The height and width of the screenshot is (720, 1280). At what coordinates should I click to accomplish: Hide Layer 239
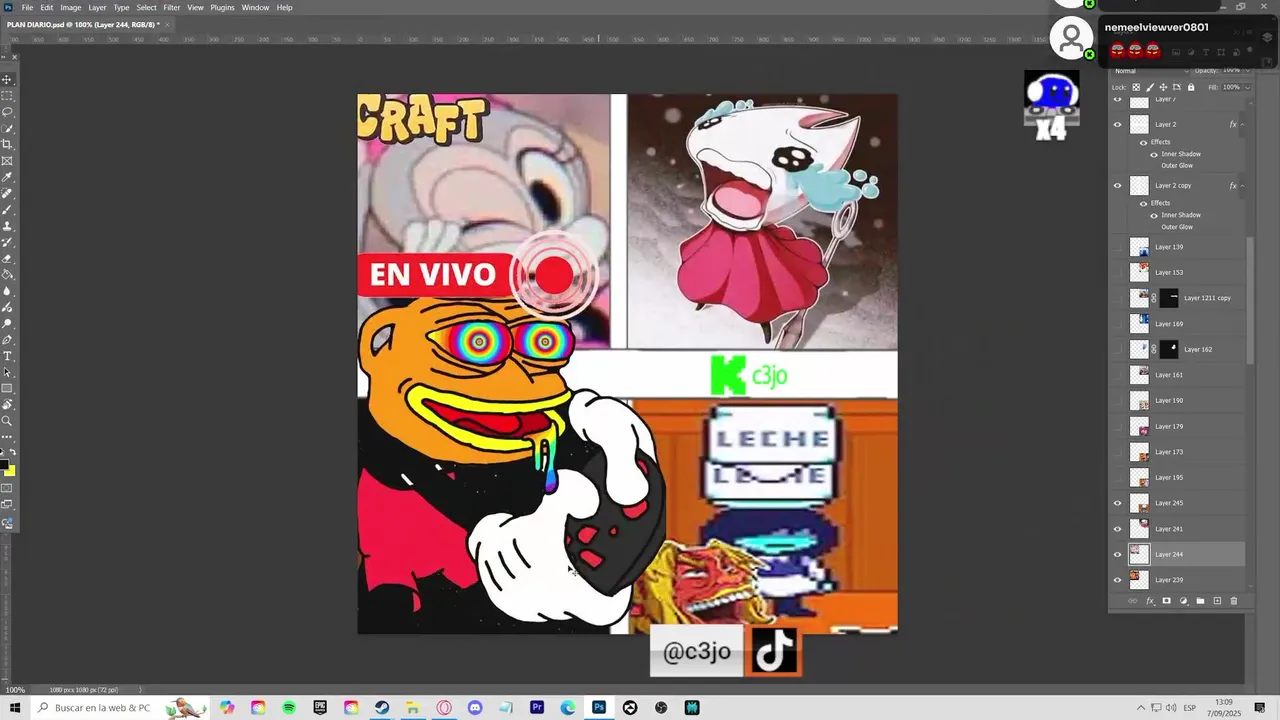(1118, 580)
